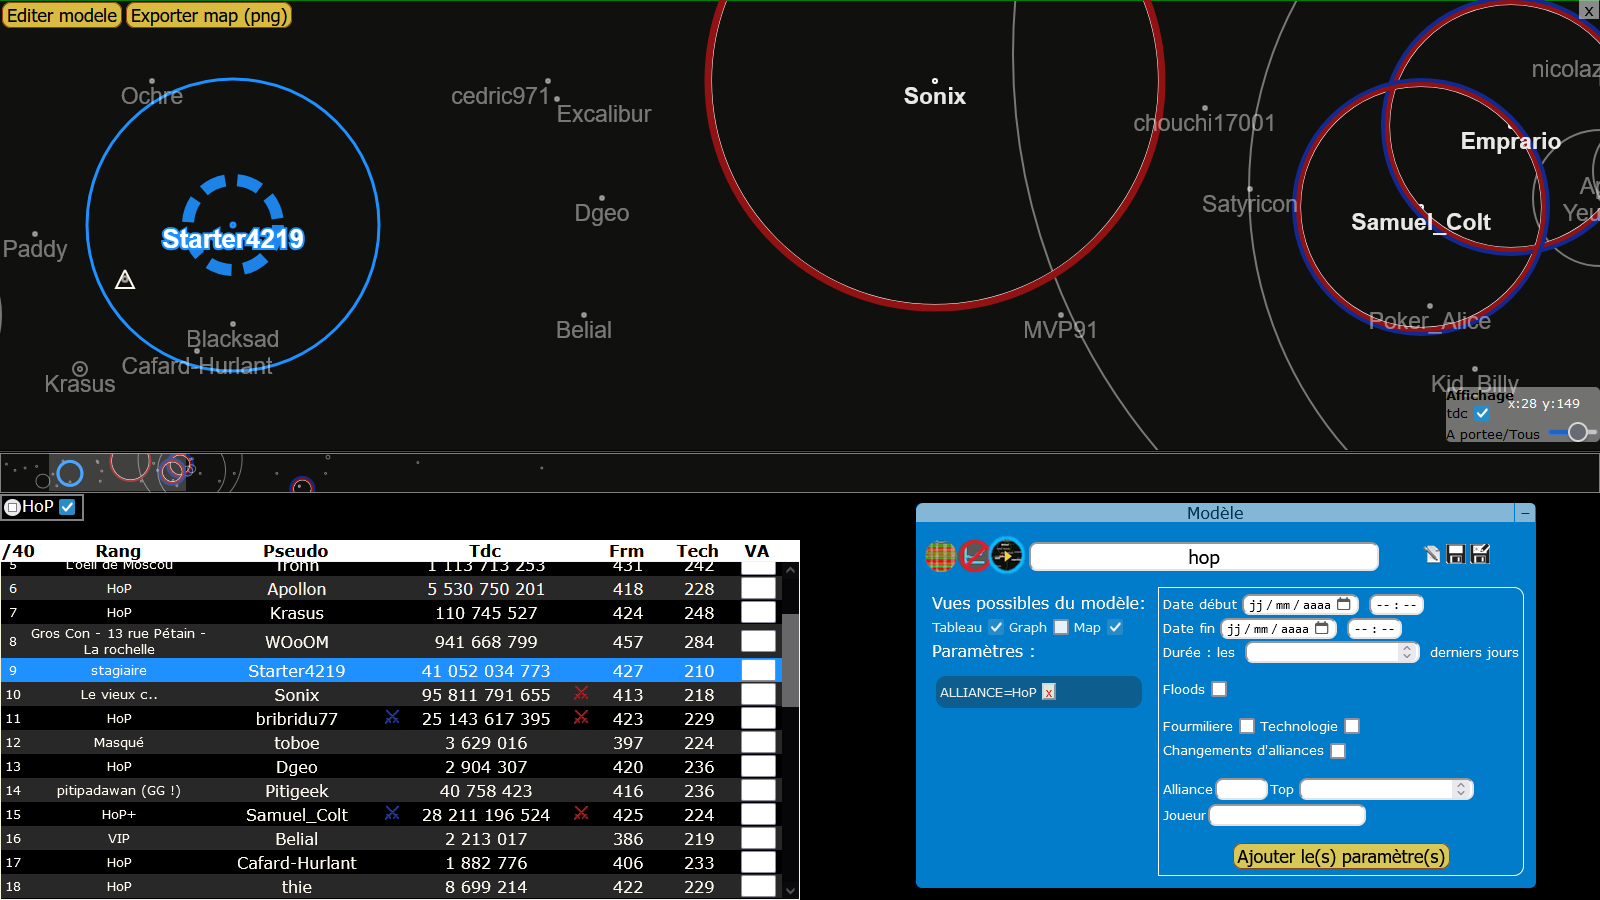Enable the Graph view checkbox
The image size is (1600, 900).
click(1061, 627)
